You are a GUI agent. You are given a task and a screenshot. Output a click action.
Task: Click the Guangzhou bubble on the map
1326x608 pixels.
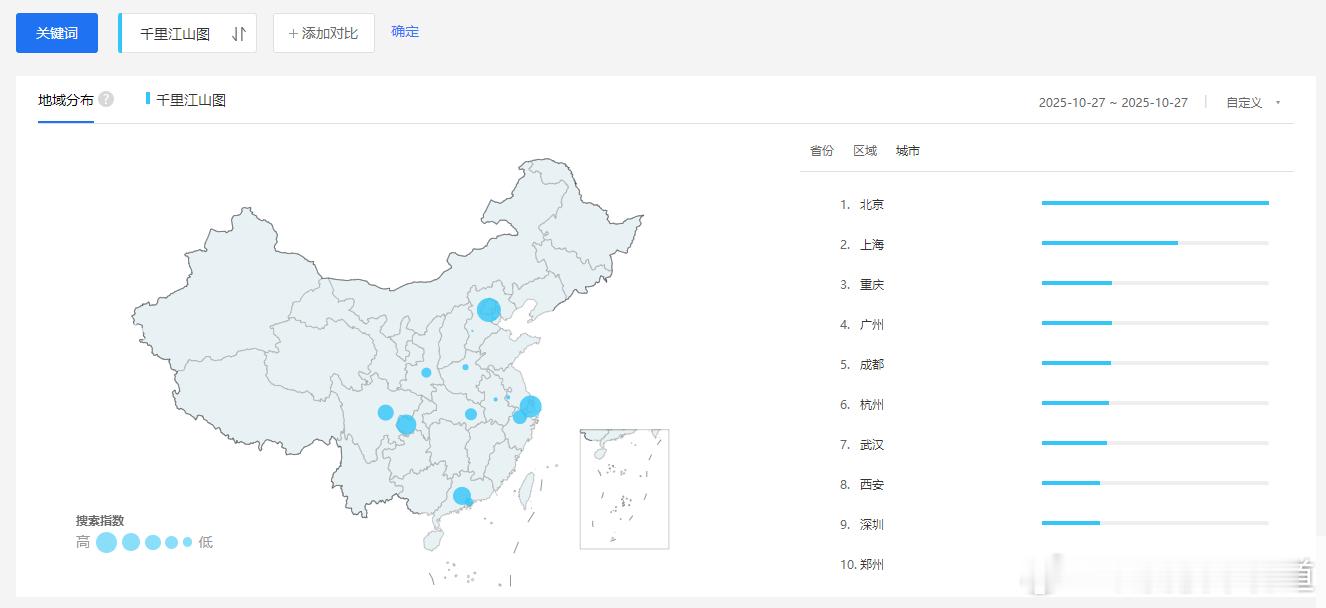pos(462,496)
